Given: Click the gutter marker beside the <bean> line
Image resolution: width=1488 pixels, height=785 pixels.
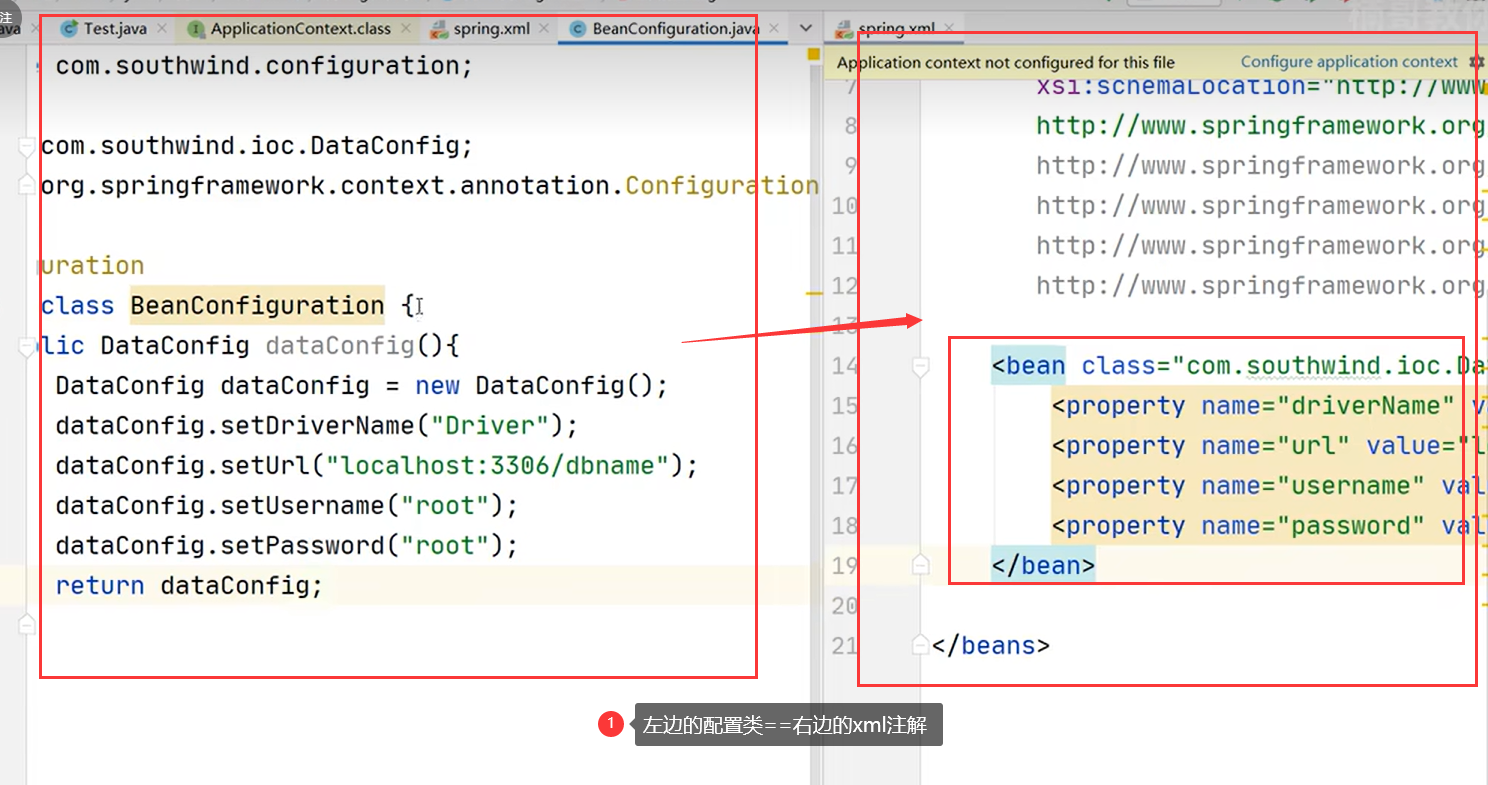Looking at the screenshot, I should [x=920, y=367].
